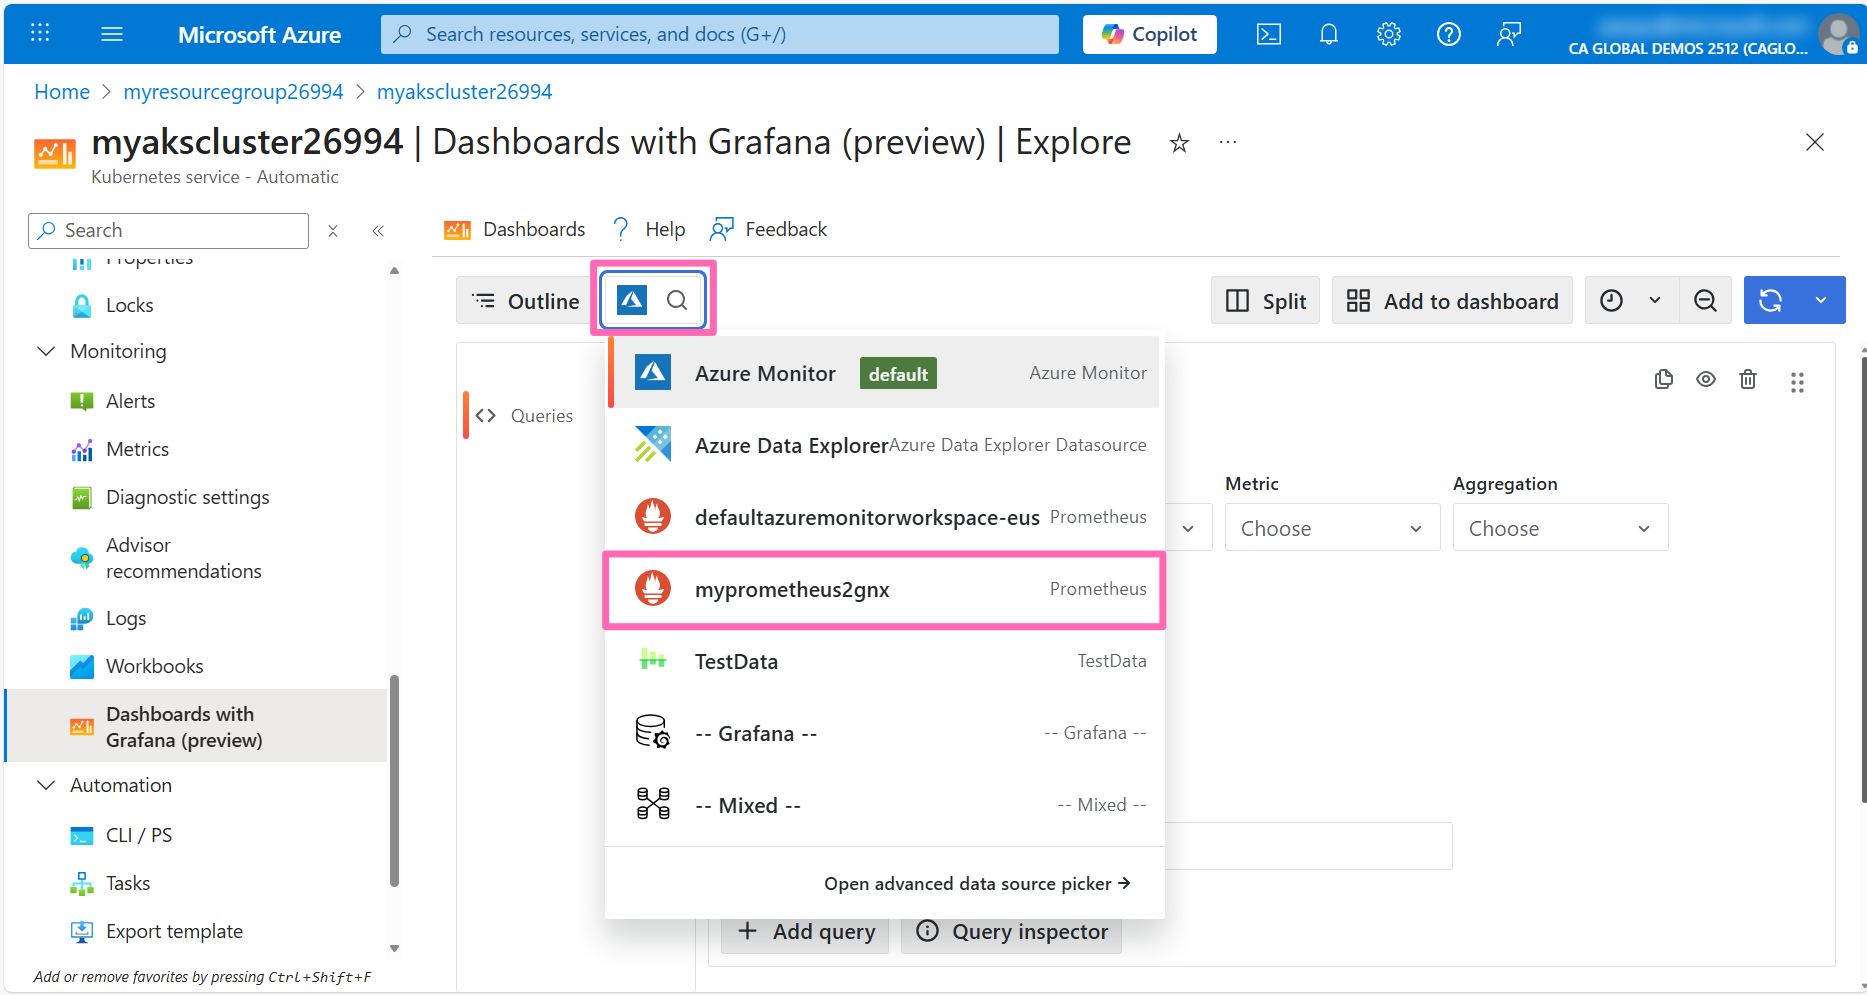Open the notifications bell
Image resolution: width=1867 pixels, height=995 pixels.
point(1328,34)
